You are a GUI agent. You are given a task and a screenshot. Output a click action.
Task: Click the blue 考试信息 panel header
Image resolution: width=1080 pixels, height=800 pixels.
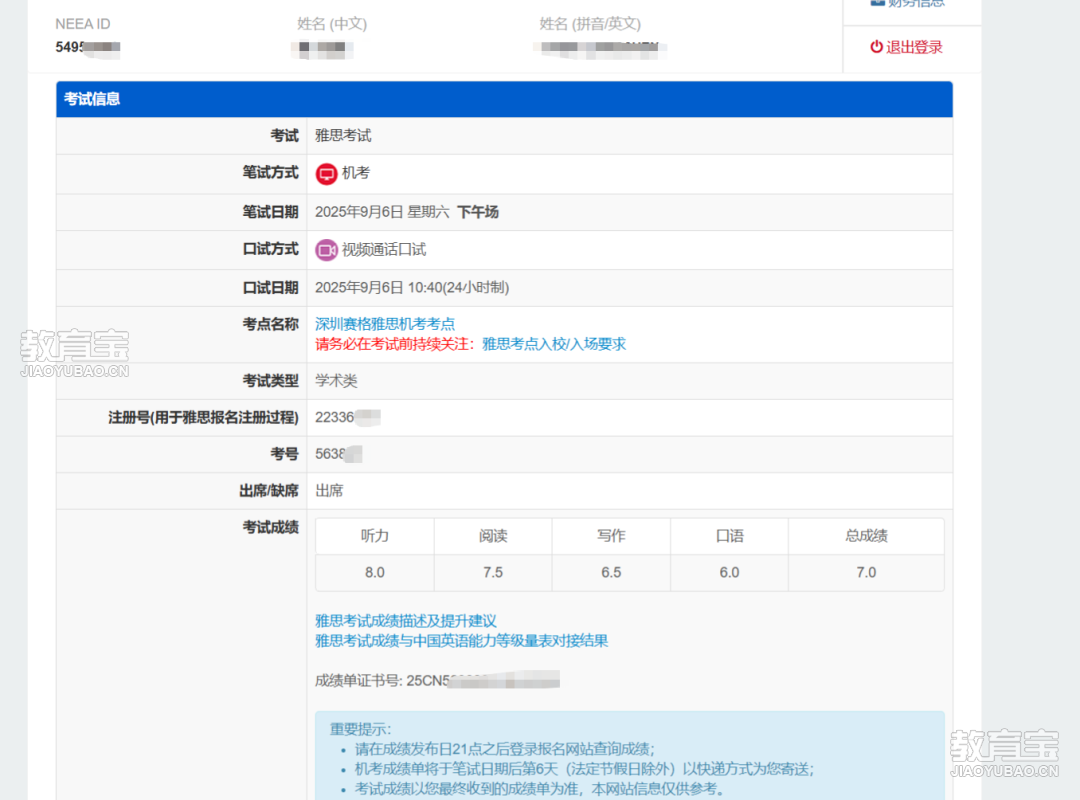(504, 99)
